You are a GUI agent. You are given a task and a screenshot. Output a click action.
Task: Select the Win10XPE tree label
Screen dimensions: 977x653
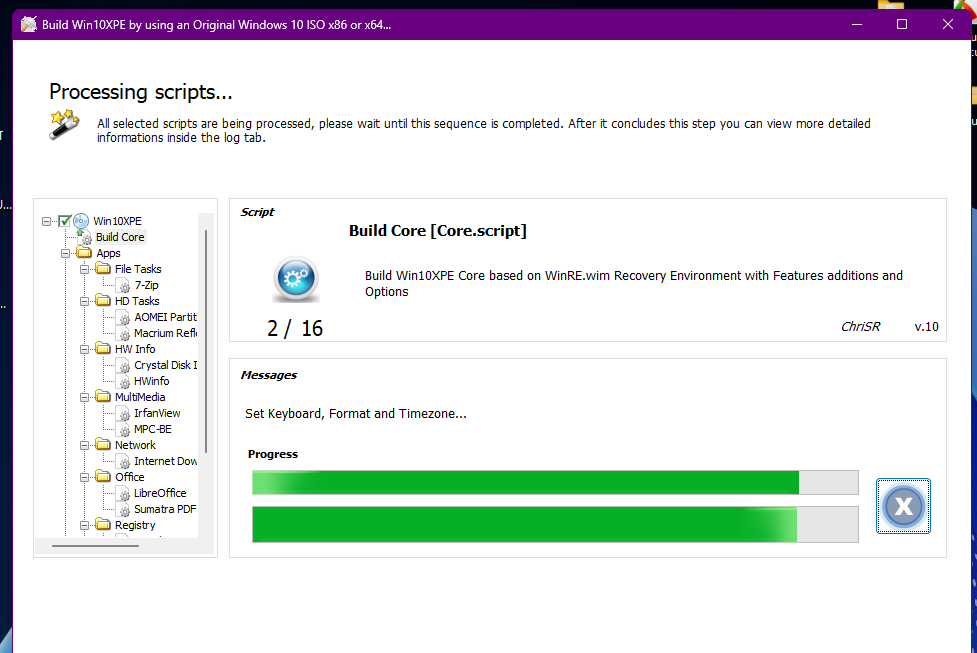click(117, 221)
